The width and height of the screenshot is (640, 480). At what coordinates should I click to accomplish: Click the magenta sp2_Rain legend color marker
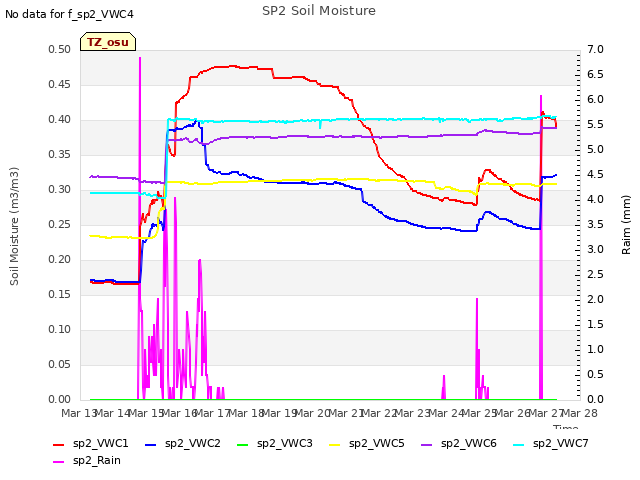pyautogui.click(x=59, y=462)
